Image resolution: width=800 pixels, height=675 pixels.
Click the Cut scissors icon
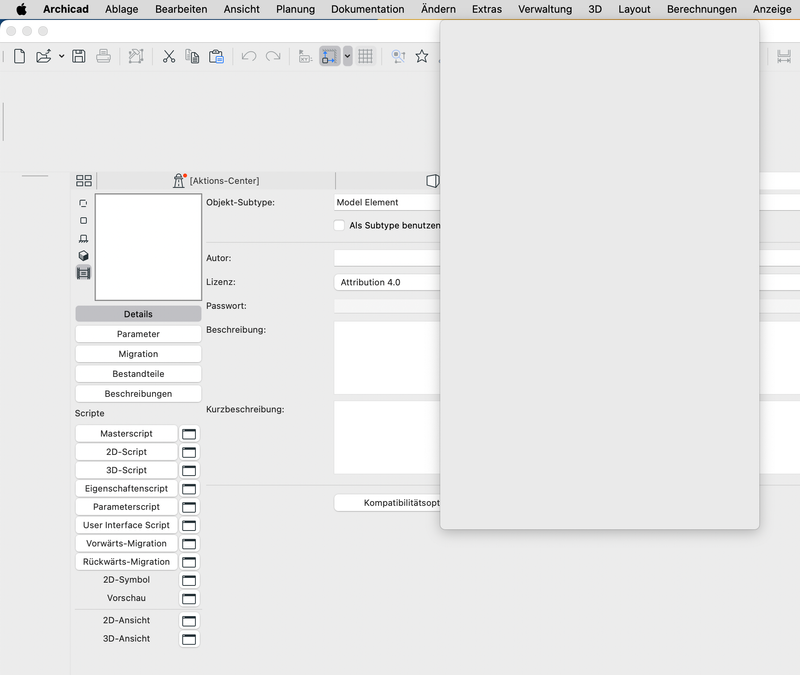169,56
